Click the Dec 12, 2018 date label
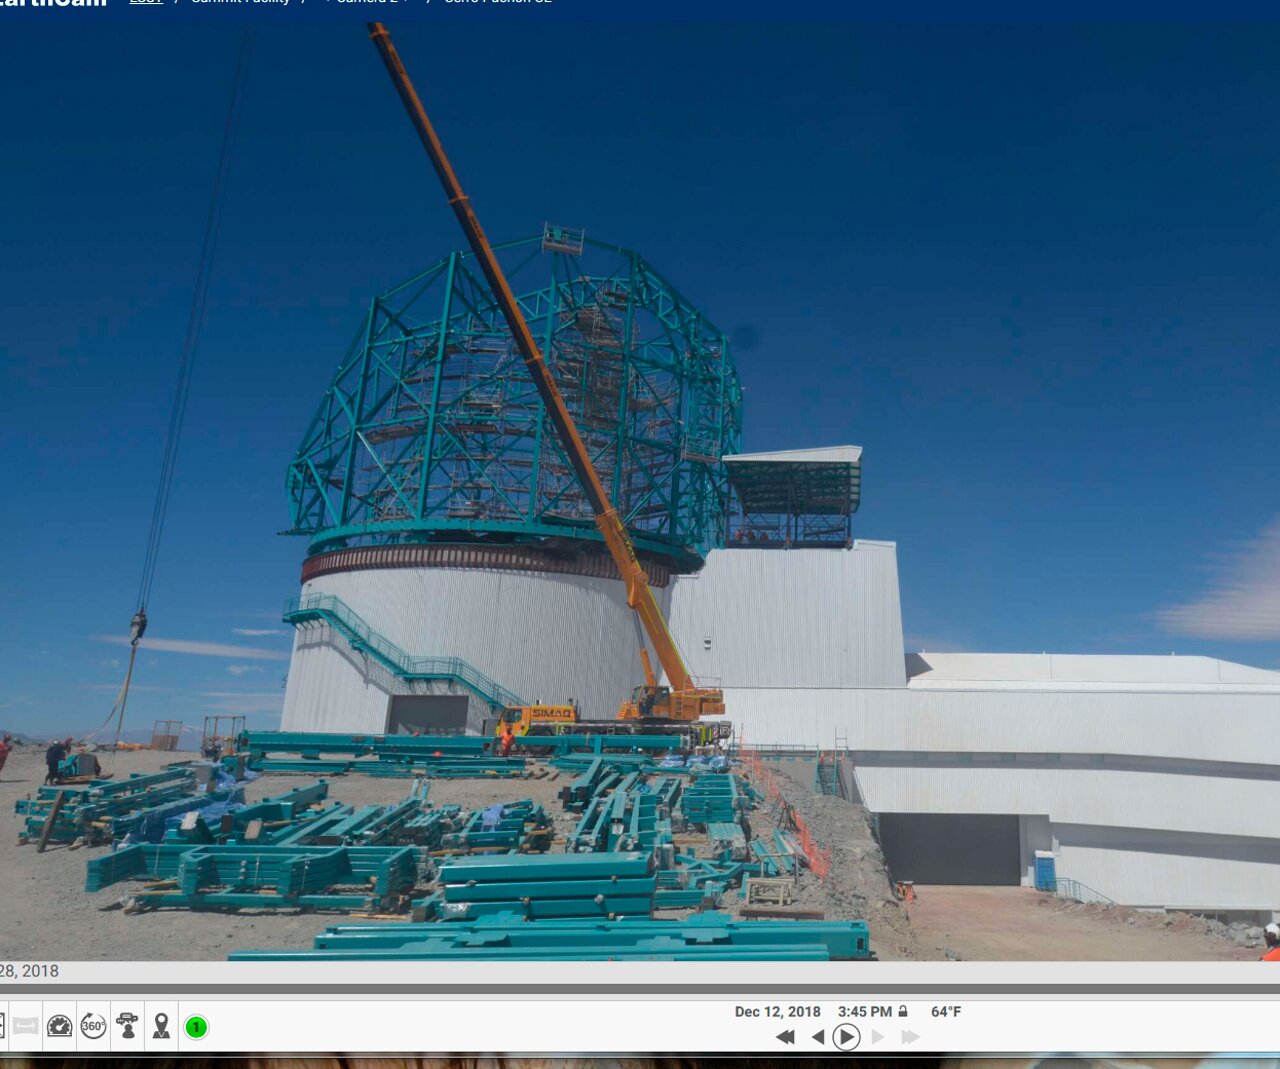Screen dimensions: 1280x1069 [x=777, y=1011]
